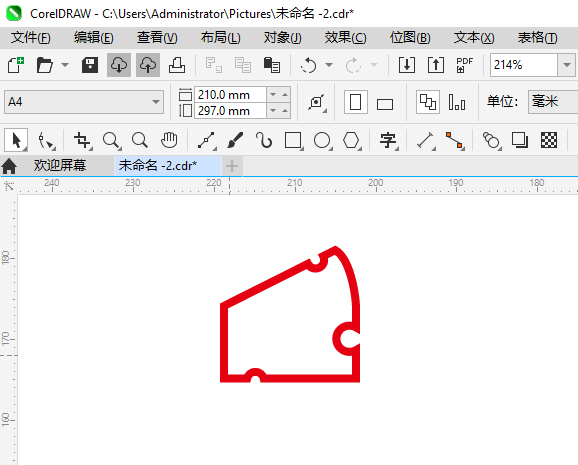The image size is (578, 465).
Task: Click the auto-fit page icon
Action: (x=317, y=102)
